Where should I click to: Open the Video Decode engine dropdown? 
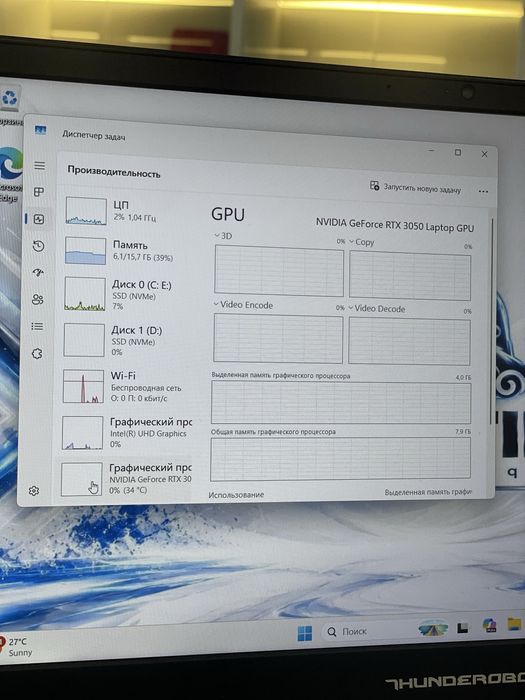point(377,308)
